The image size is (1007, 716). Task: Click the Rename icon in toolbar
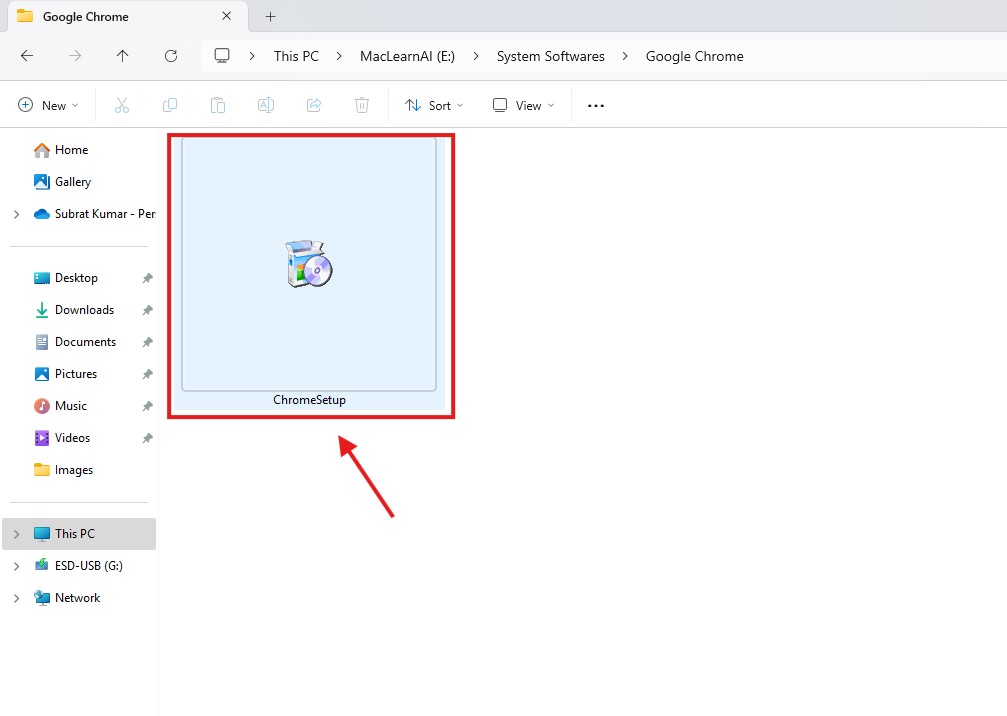(266, 105)
